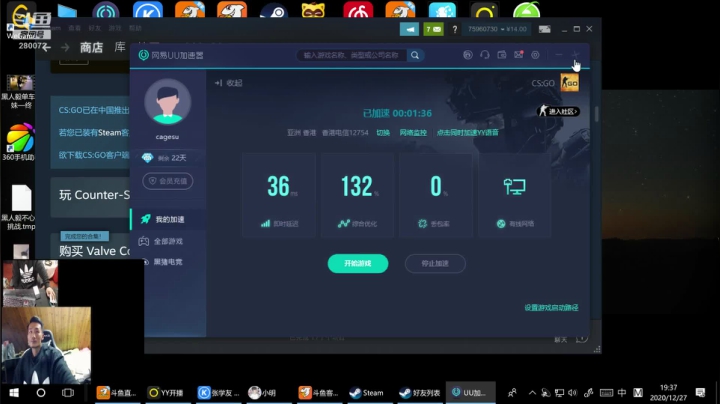Screen dimensions: 720x404
Task: Switch to UU加… taskbar button
Action: point(471,393)
